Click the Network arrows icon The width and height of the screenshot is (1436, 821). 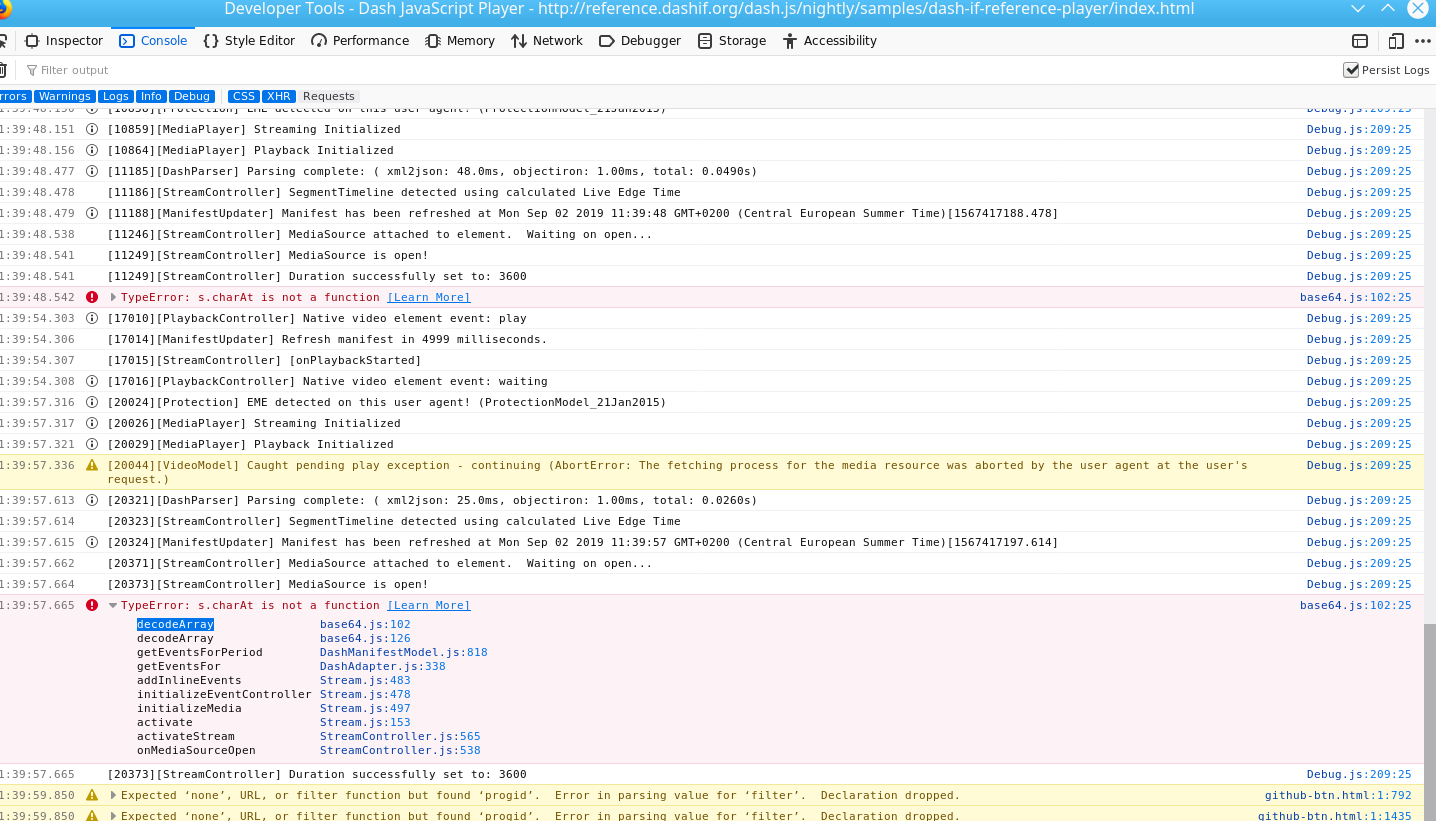click(519, 41)
